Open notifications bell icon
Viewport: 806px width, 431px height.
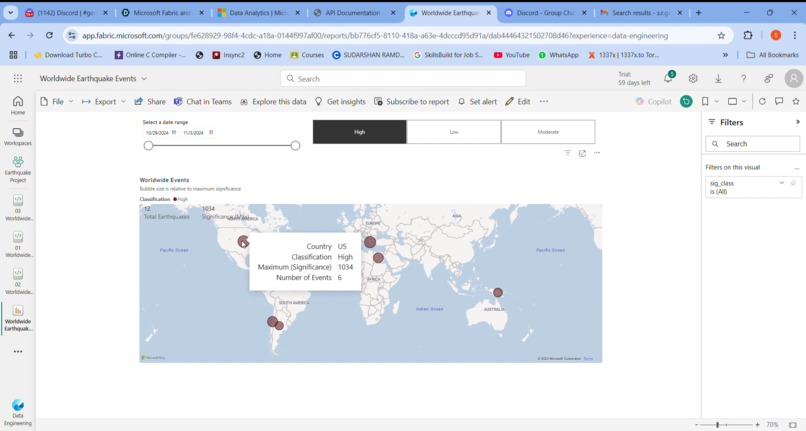click(x=668, y=78)
